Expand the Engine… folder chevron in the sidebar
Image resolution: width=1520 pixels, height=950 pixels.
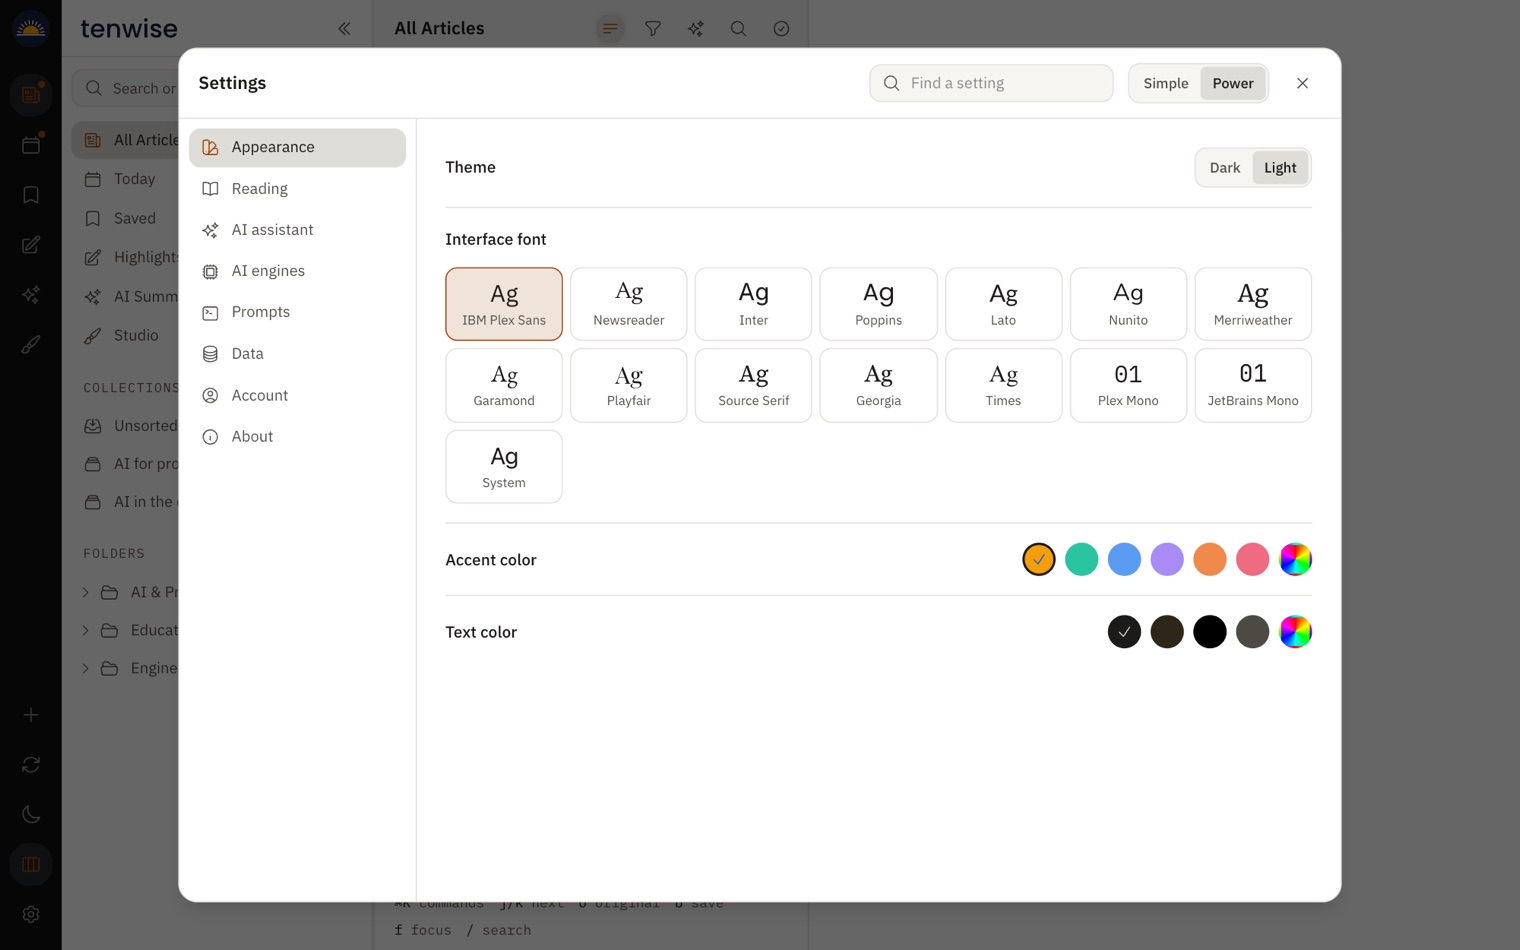click(x=86, y=668)
